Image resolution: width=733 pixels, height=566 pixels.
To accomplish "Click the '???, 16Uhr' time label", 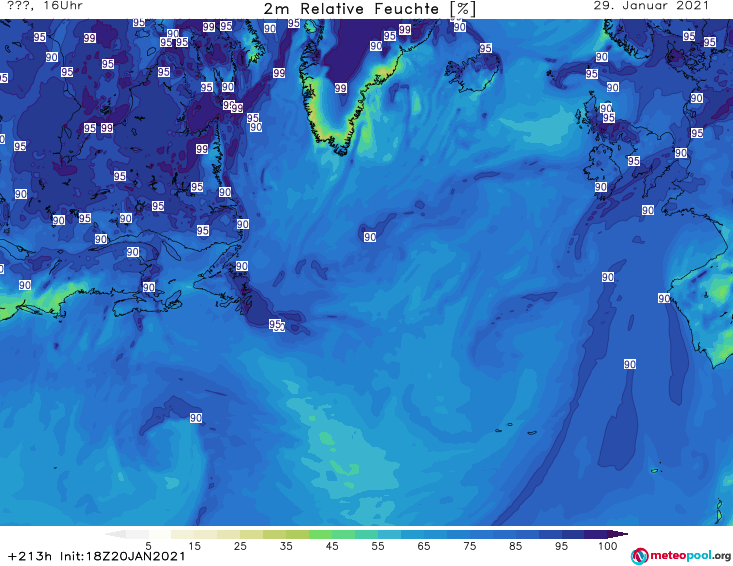I will tap(45, 6).
